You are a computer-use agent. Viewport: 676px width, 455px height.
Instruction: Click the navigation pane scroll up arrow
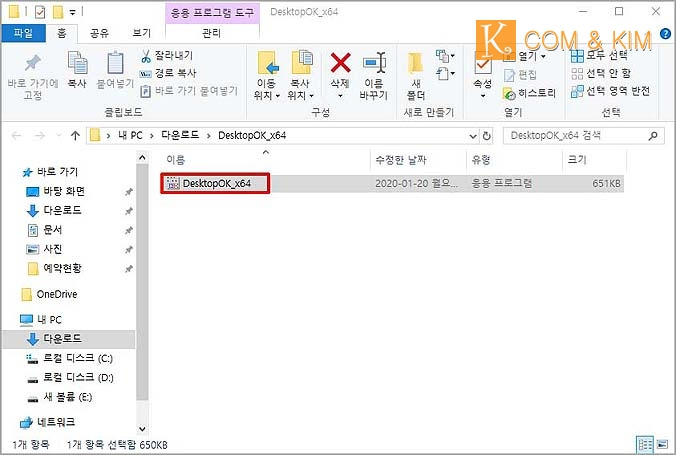pos(142,158)
